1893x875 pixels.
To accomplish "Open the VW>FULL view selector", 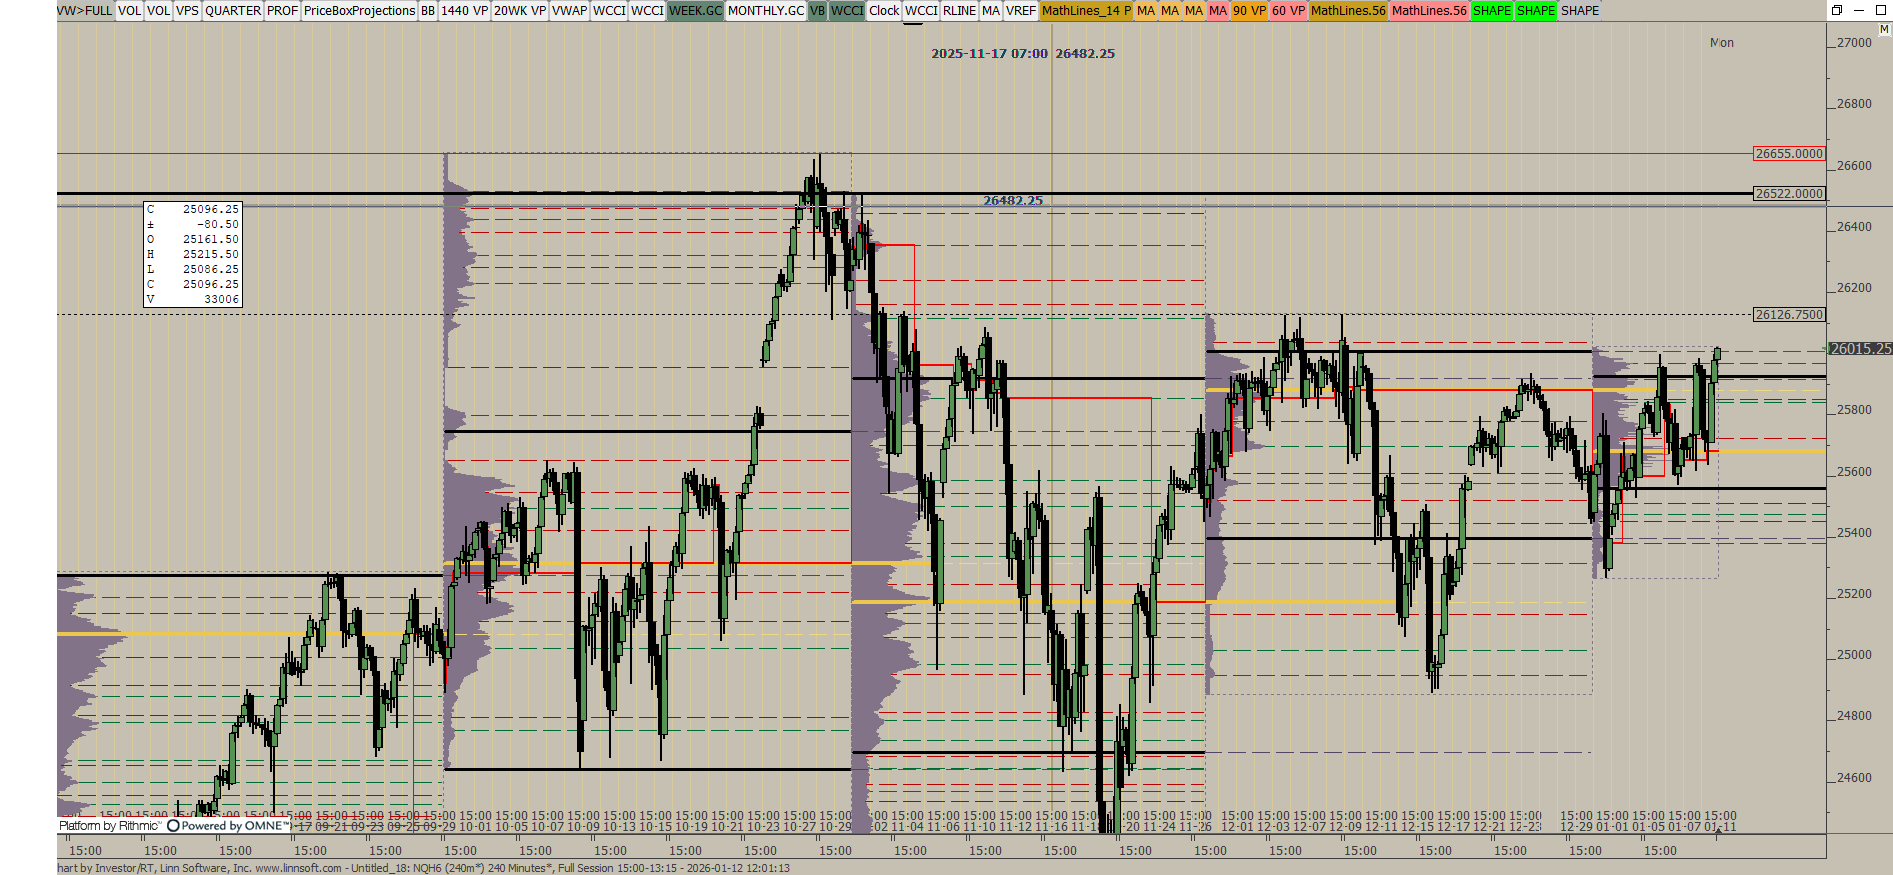I will tap(85, 10).
